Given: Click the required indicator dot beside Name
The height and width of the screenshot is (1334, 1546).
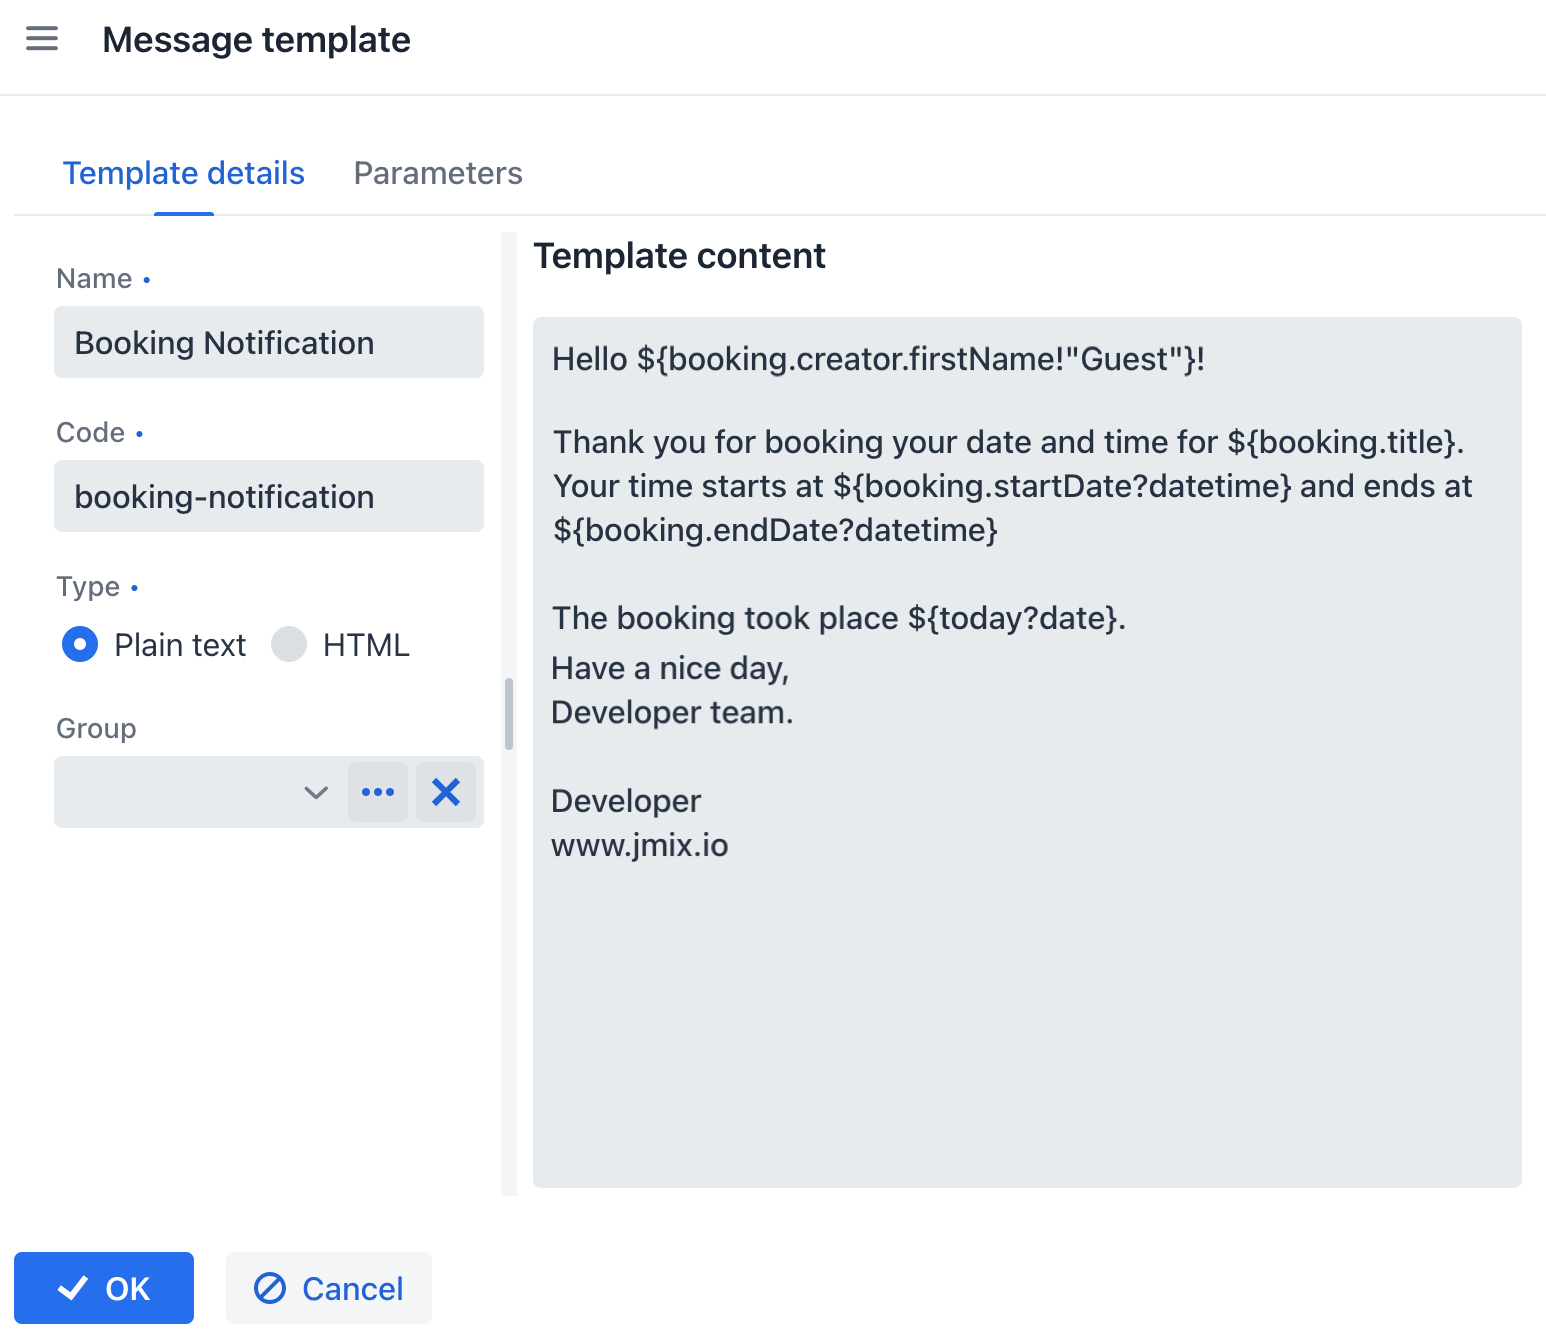Looking at the screenshot, I should [147, 280].
